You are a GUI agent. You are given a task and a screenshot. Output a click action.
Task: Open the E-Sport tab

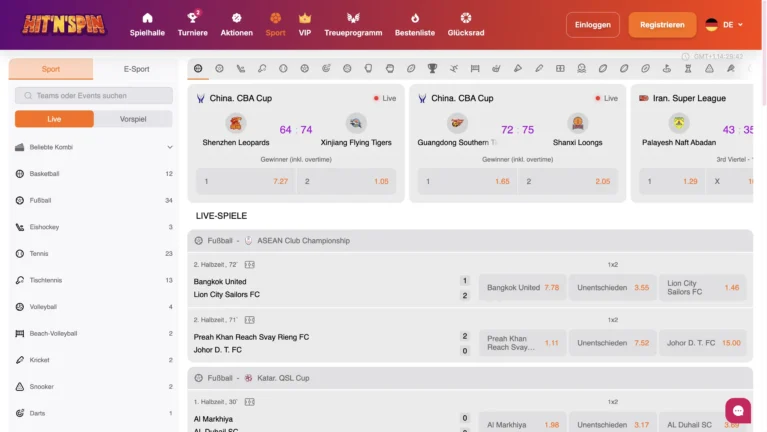coord(136,69)
